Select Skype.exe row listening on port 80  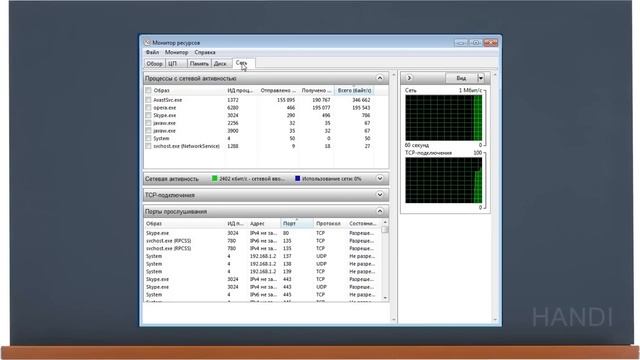click(x=263, y=233)
